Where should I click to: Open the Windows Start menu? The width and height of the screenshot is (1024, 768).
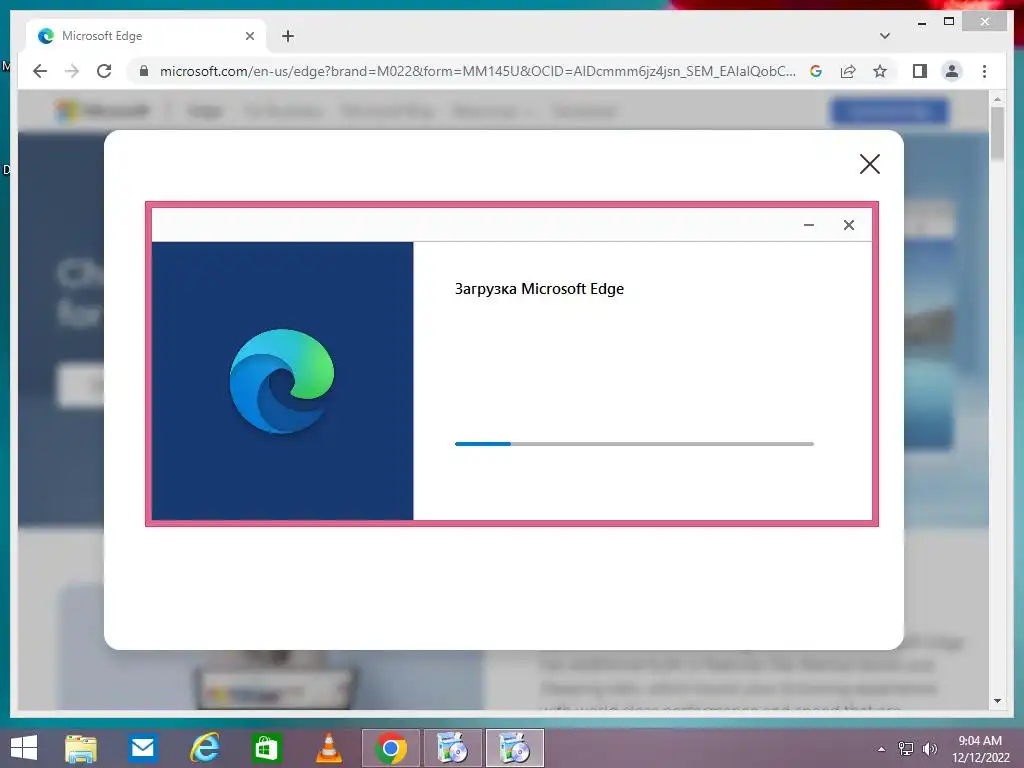point(24,748)
